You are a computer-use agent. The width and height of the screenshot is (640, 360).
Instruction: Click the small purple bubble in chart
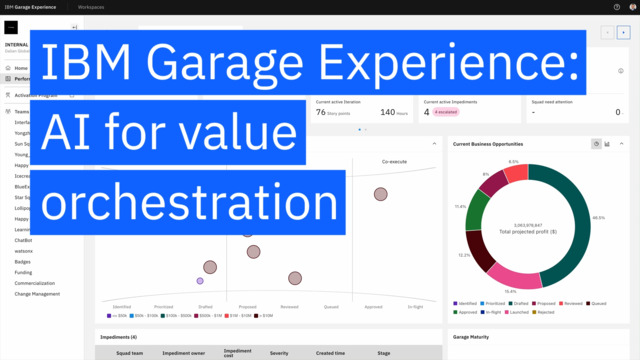pos(200,281)
